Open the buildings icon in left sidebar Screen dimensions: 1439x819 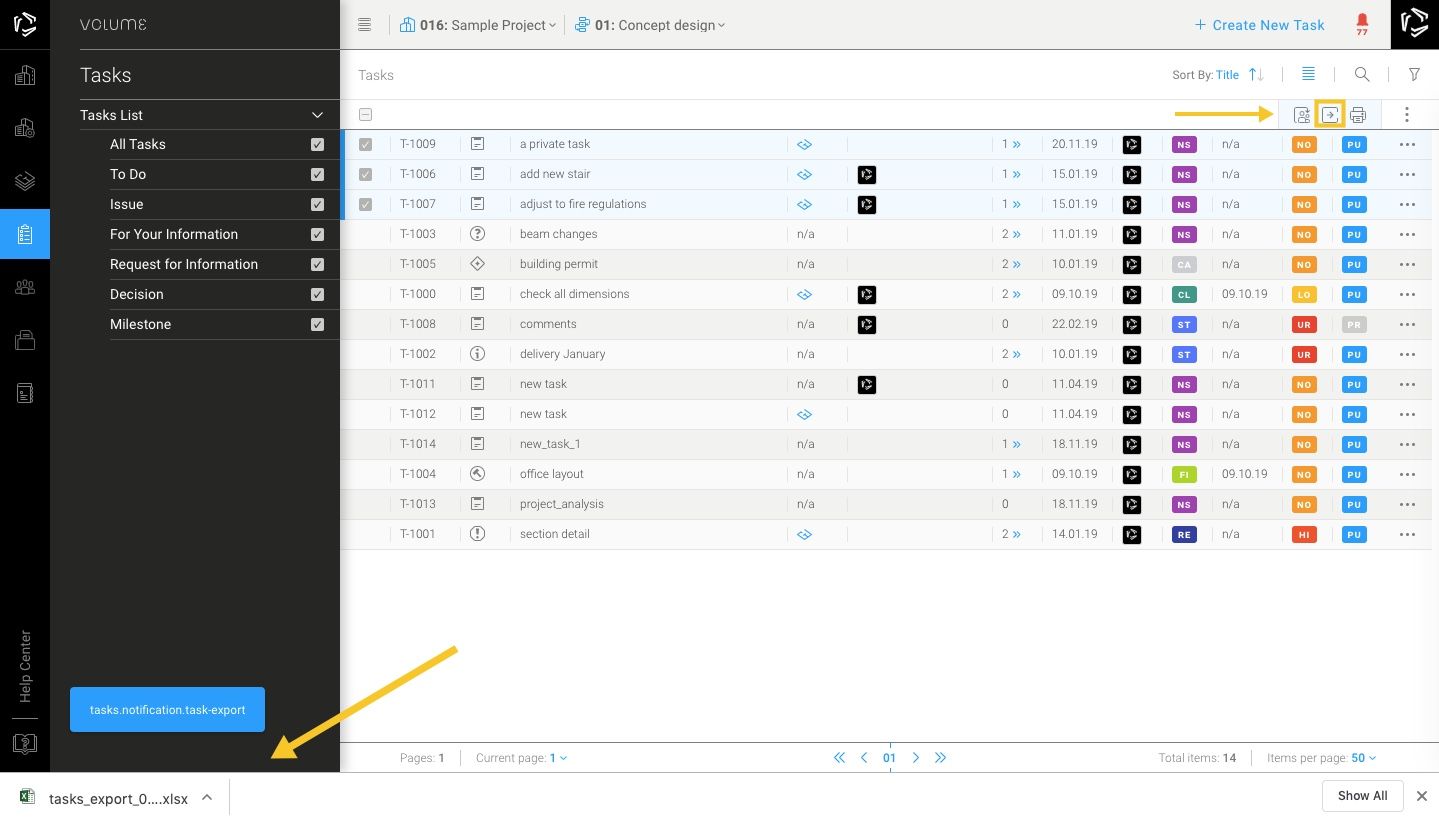[x=25, y=75]
